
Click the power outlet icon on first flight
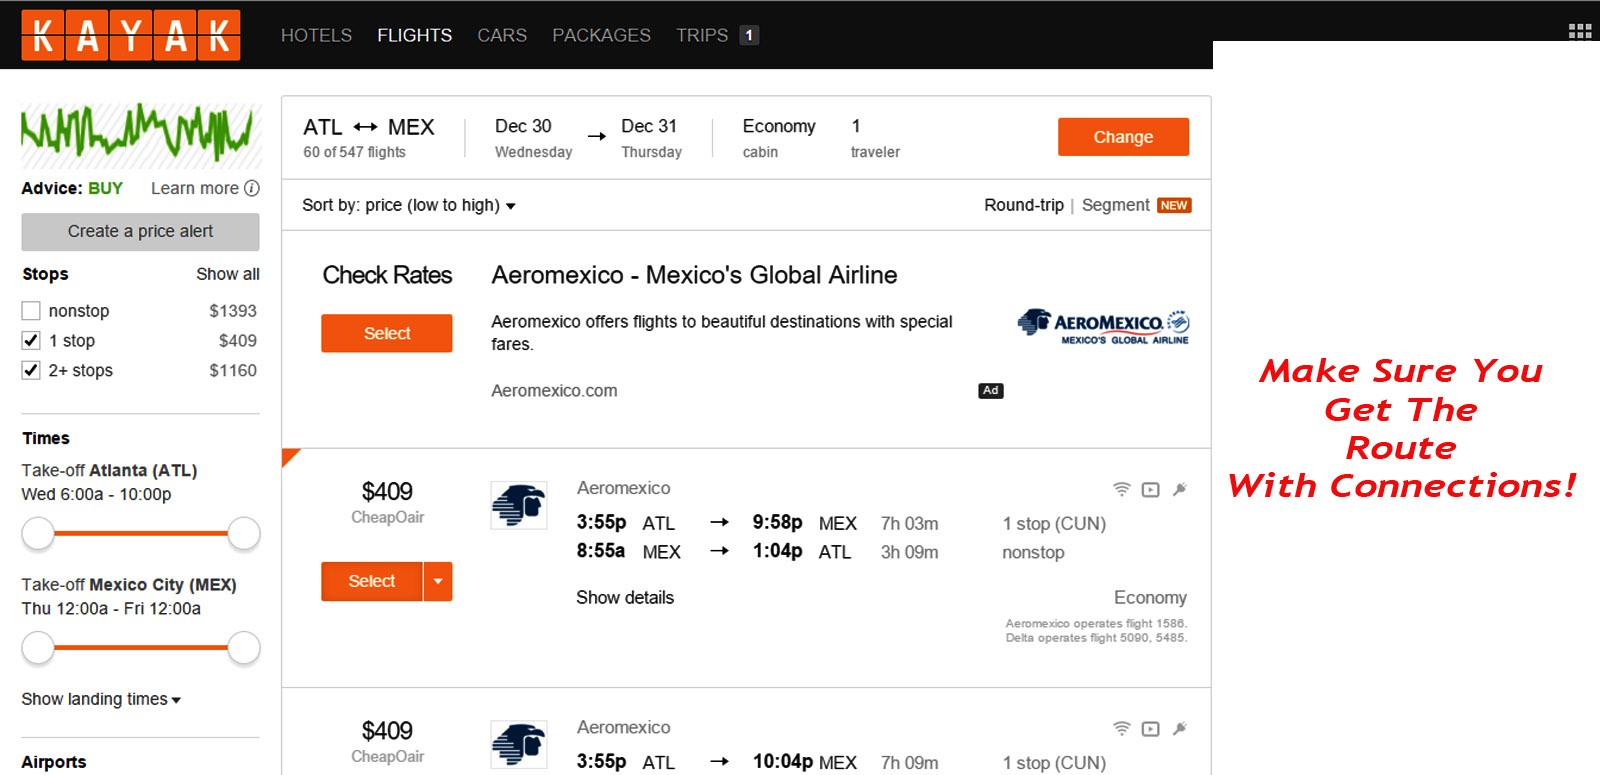pyautogui.click(x=1180, y=489)
